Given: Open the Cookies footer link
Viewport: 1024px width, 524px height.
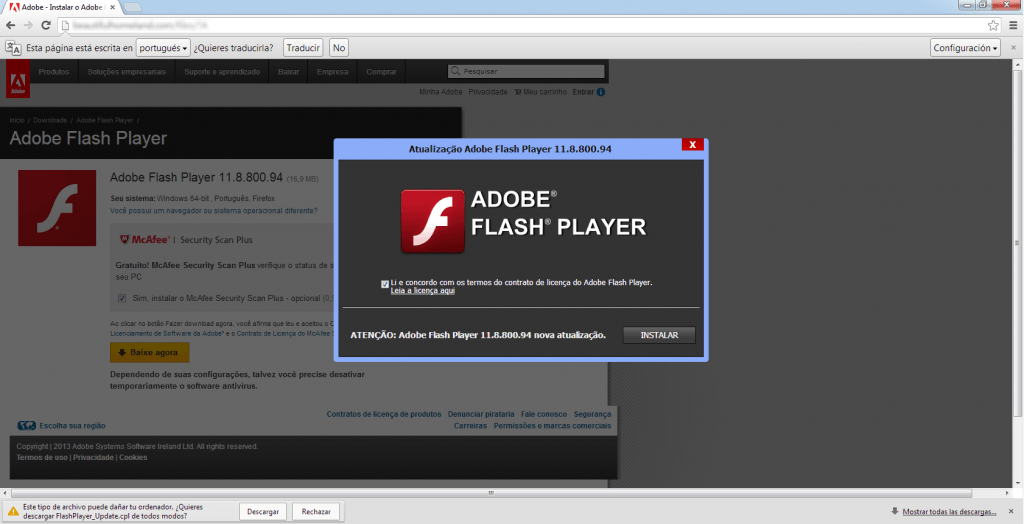Looking at the screenshot, I should point(133,457).
